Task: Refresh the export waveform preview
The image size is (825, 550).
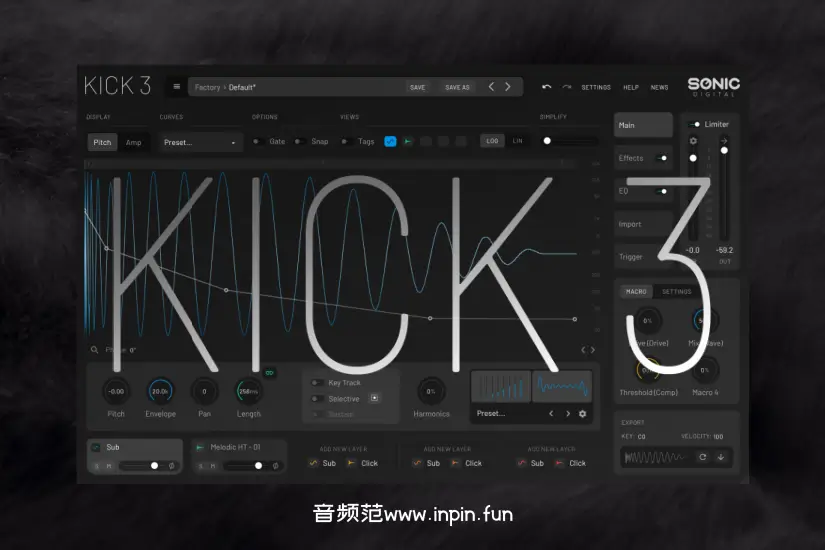Action: click(702, 457)
